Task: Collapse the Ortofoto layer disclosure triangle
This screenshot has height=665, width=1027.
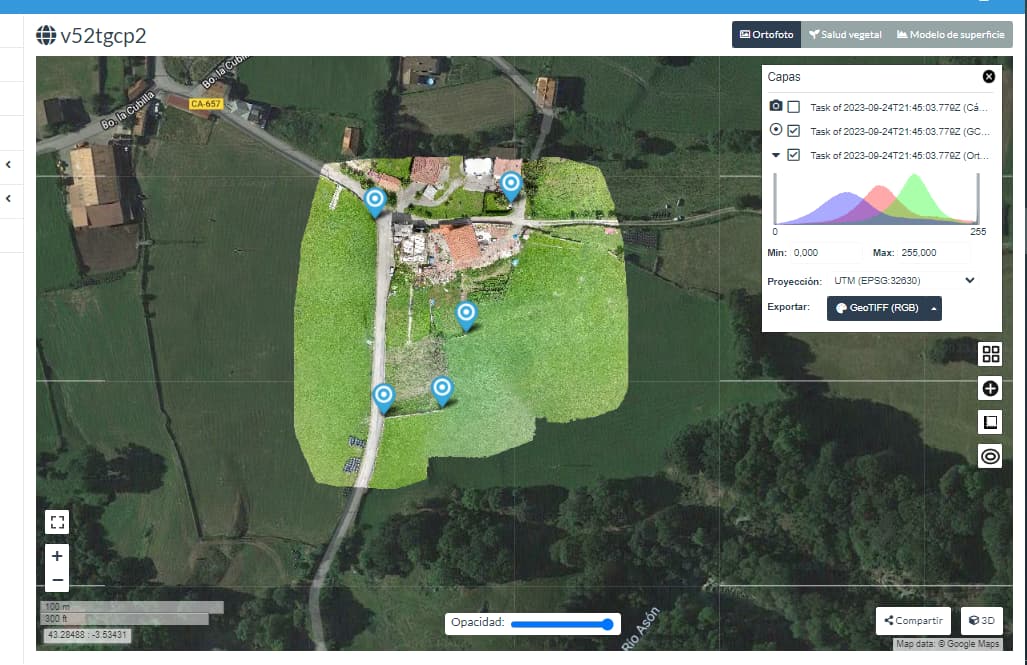Action: click(777, 155)
